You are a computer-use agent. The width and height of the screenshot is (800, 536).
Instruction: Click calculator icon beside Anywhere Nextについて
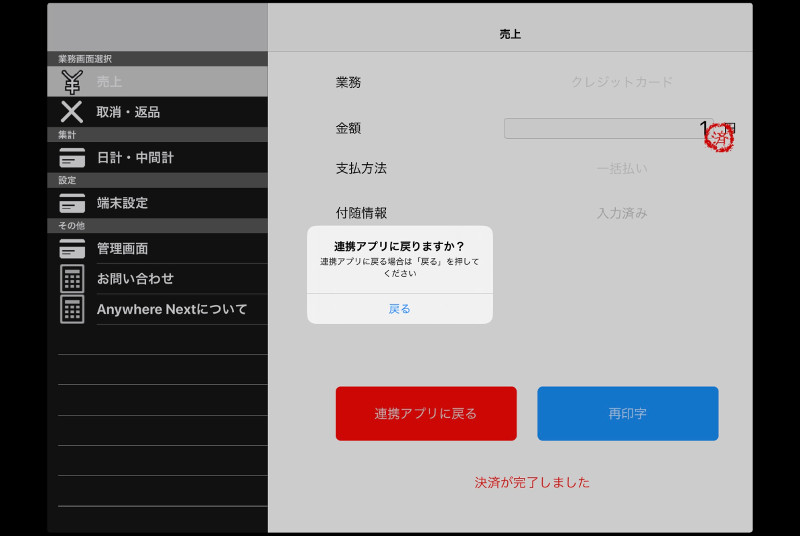pyautogui.click(x=72, y=309)
